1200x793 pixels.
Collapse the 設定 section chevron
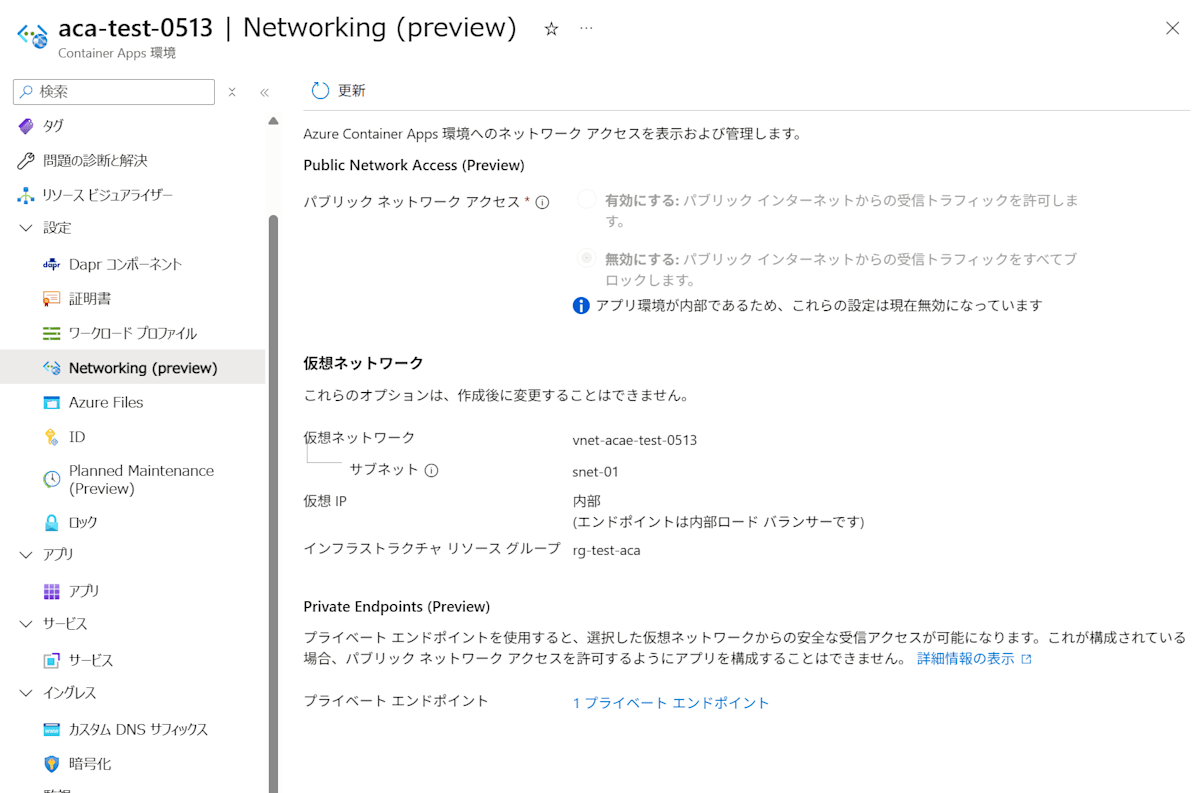(26, 228)
